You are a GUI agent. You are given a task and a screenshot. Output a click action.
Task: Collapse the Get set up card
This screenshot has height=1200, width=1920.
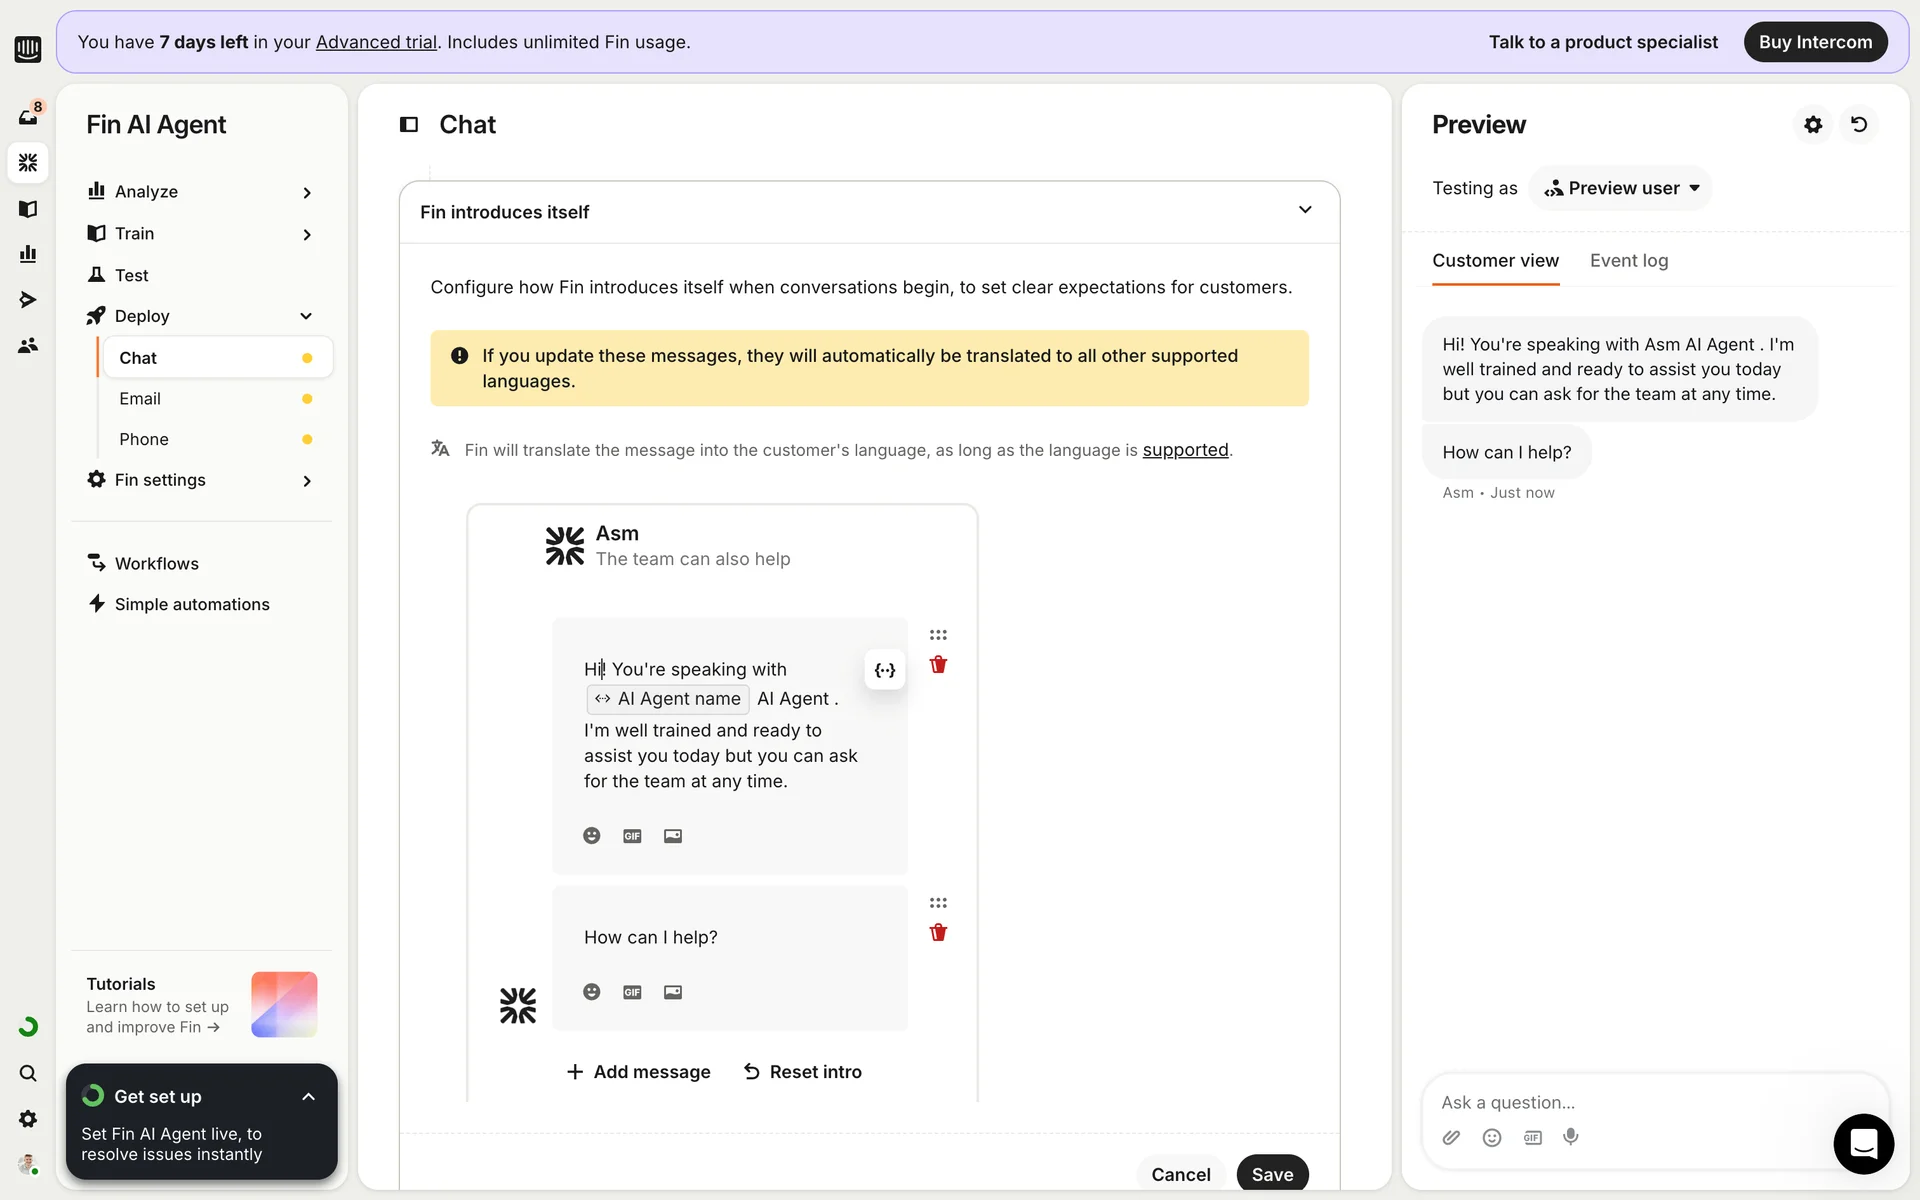tap(308, 1097)
